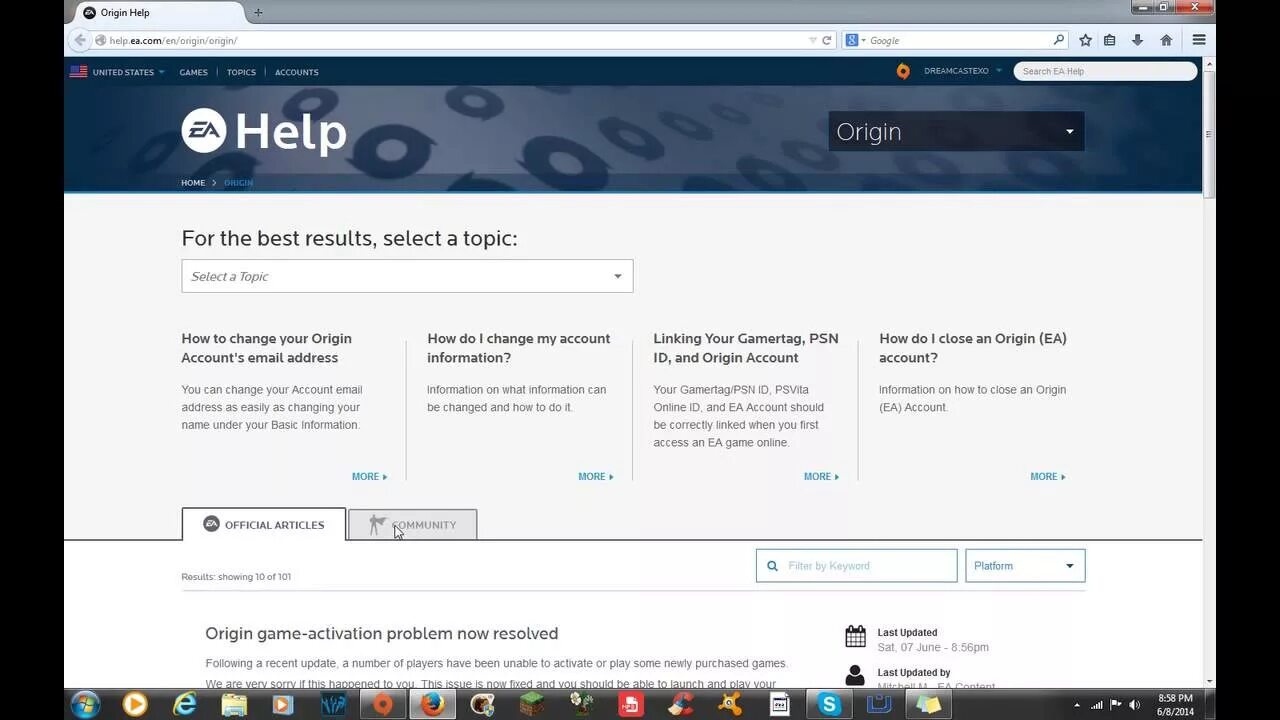The width and height of the screenshot is (1280, 720).
Task: Switch to the Community tab
Action: tap(412, 524)
